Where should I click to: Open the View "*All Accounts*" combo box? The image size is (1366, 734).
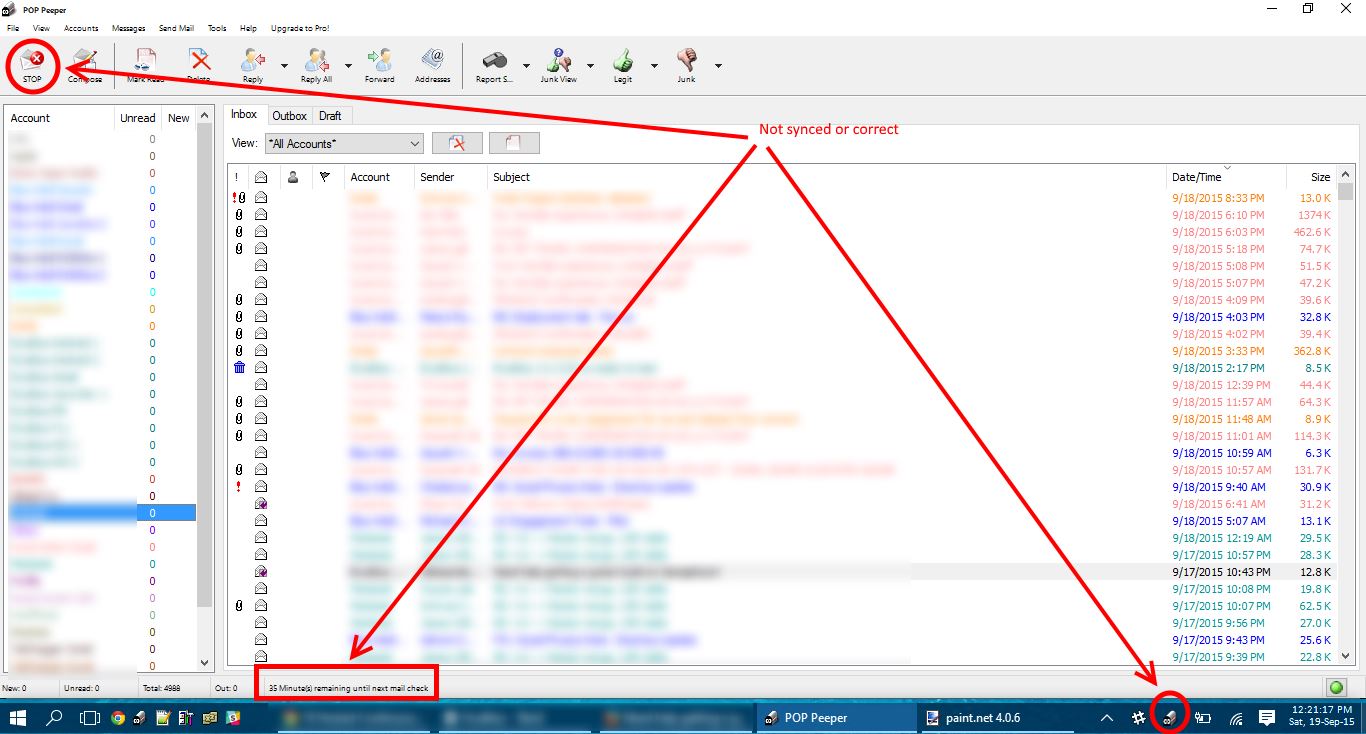click(344, 143)
